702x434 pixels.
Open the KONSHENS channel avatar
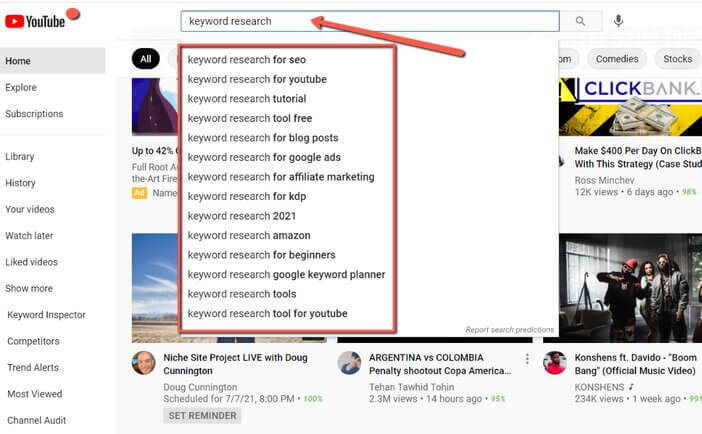pos(555,363)
